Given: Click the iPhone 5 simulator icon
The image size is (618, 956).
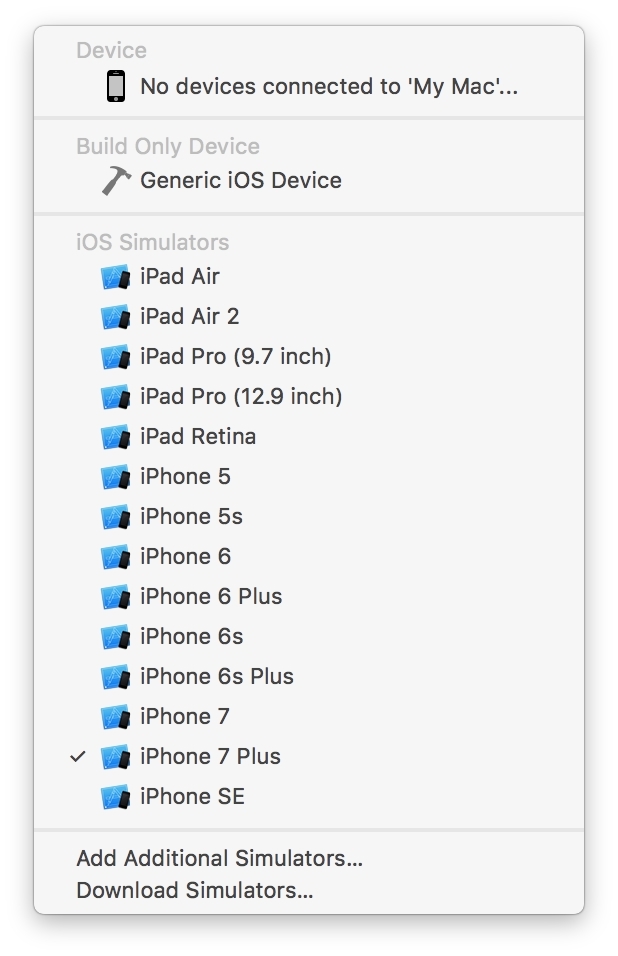Looking at the screenshot, I should click(115, 477).
